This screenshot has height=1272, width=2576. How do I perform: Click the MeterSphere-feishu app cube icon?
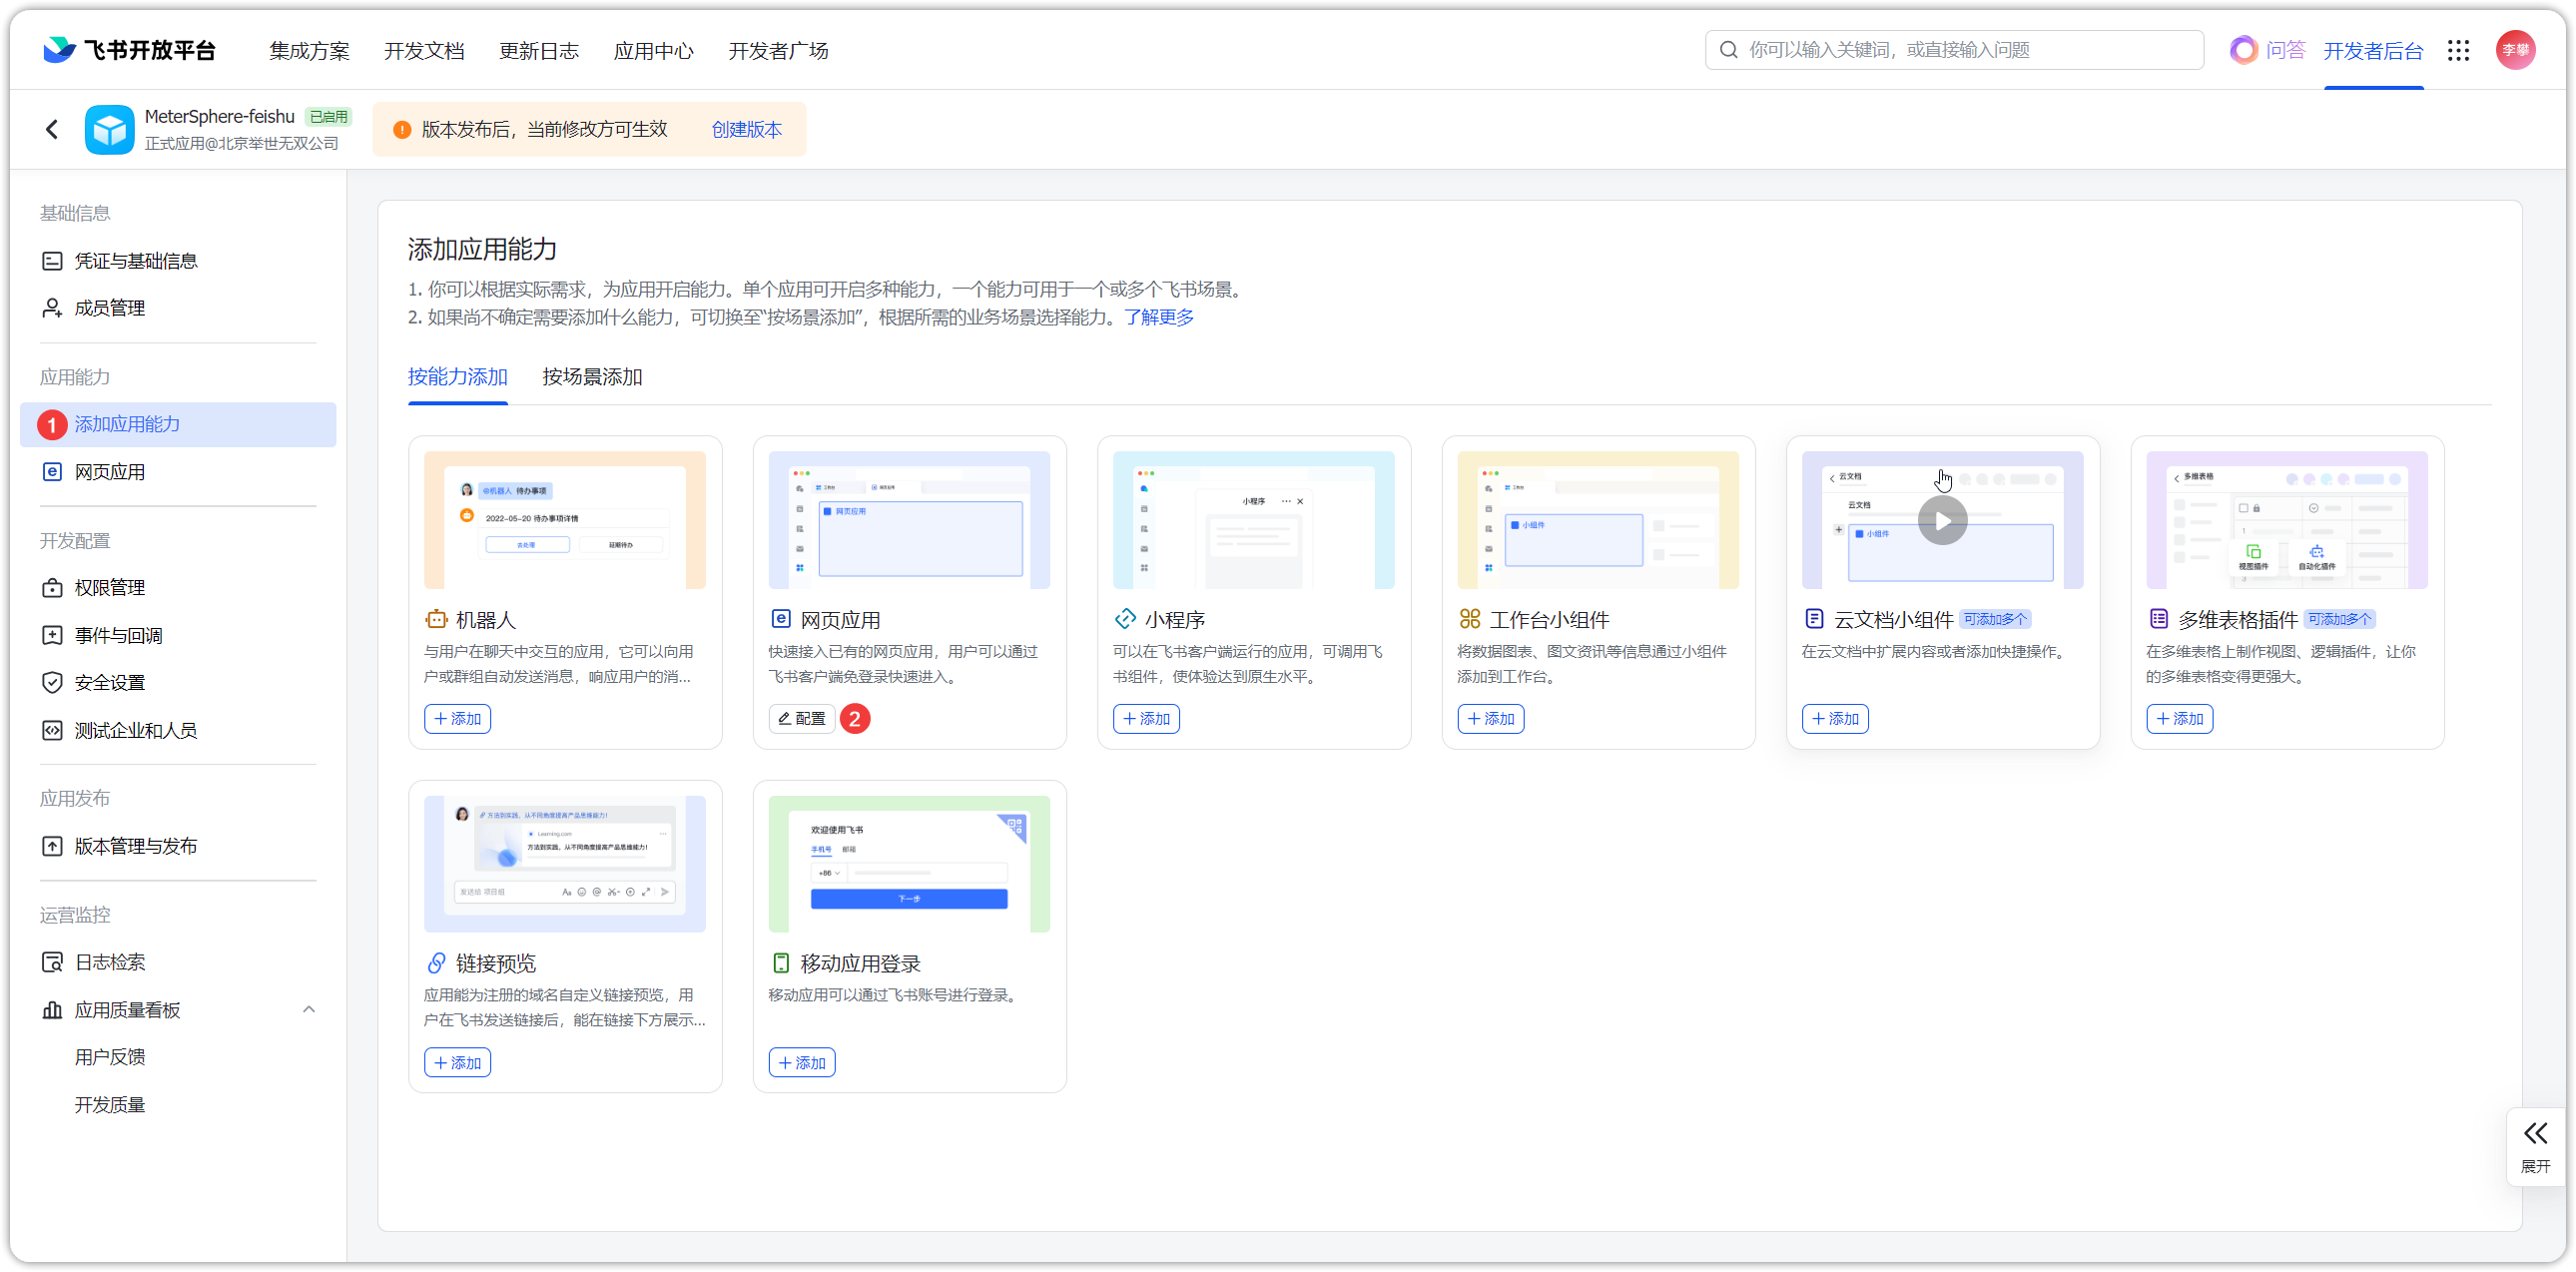pos(109,130)
